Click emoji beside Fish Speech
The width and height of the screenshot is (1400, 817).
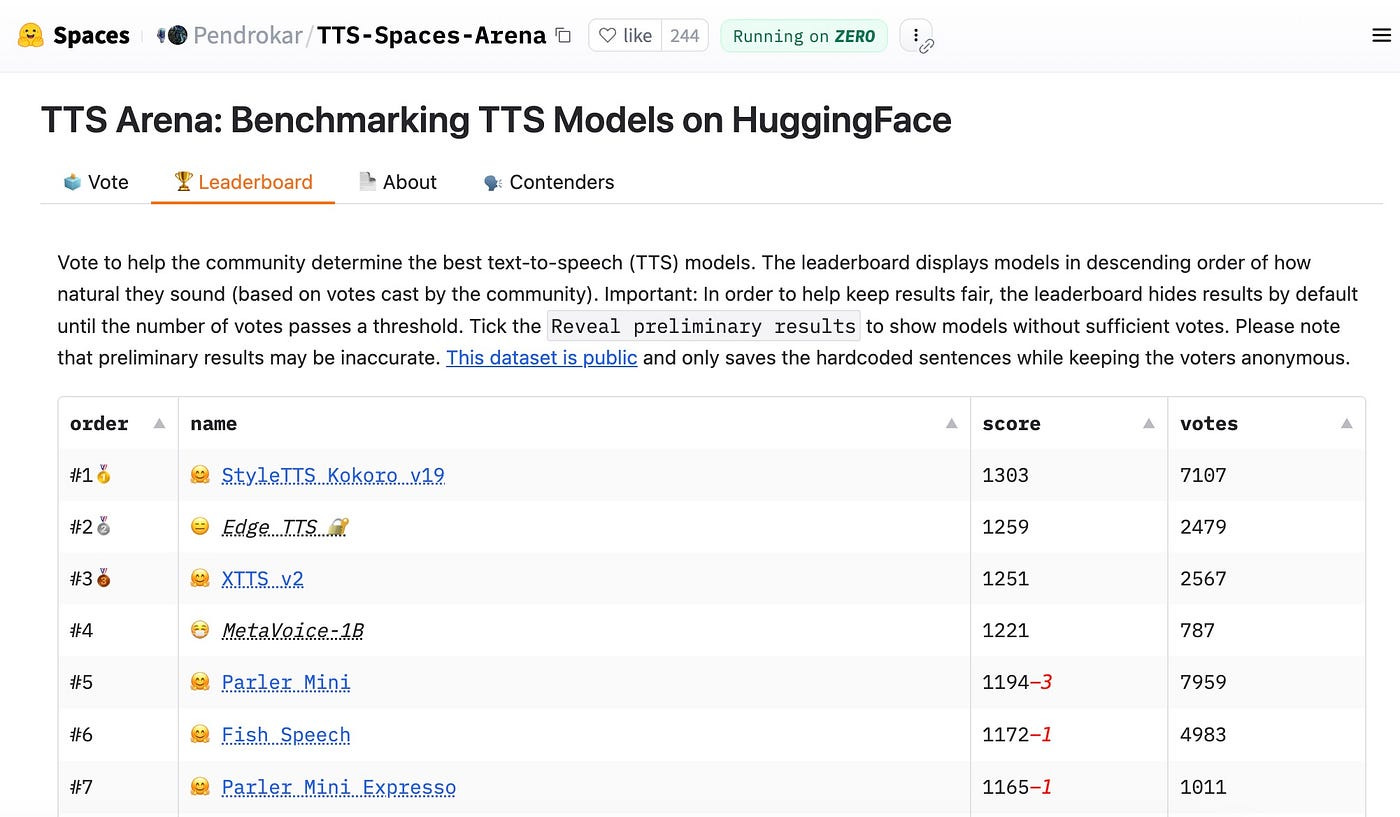[x=200, y=735]
